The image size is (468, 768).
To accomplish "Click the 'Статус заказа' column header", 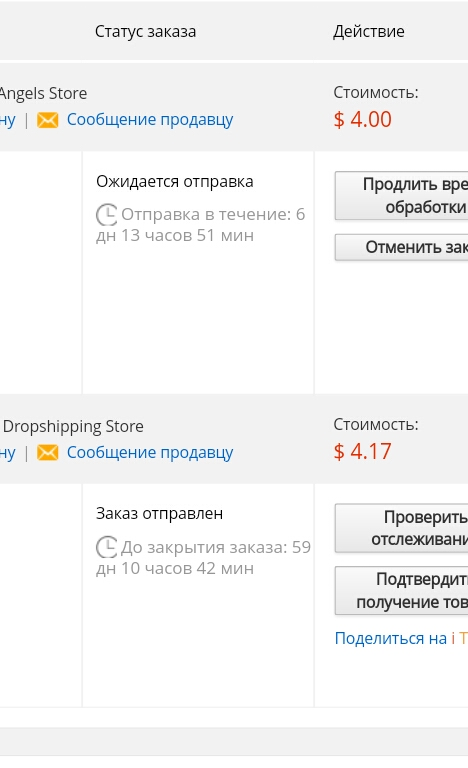I will pyautogui.click(x=146, y=31).
